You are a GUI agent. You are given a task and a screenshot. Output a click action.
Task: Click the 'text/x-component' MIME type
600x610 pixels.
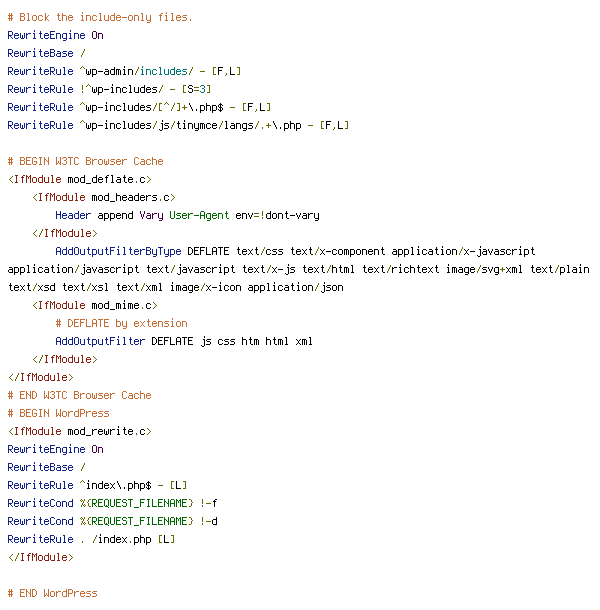(338, 251)
